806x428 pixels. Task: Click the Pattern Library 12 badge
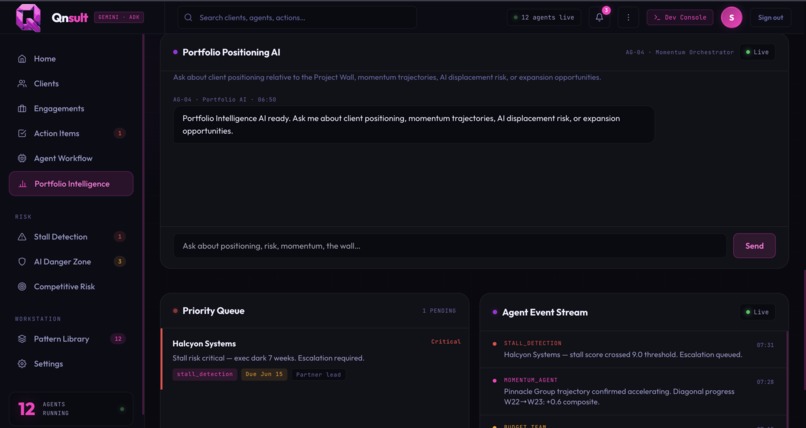click(x=118, y=339)
